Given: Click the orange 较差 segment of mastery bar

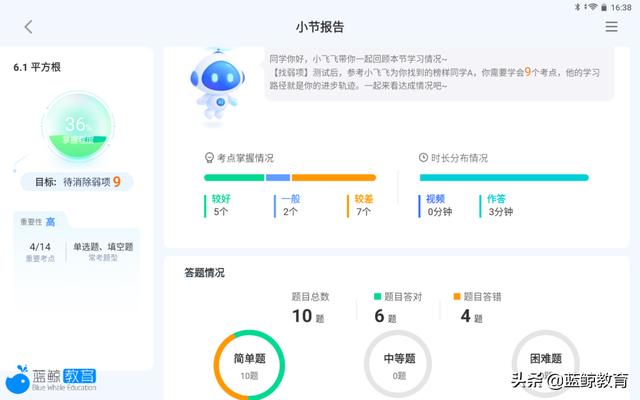Looking at the screenshot, I should click(333, 178).
